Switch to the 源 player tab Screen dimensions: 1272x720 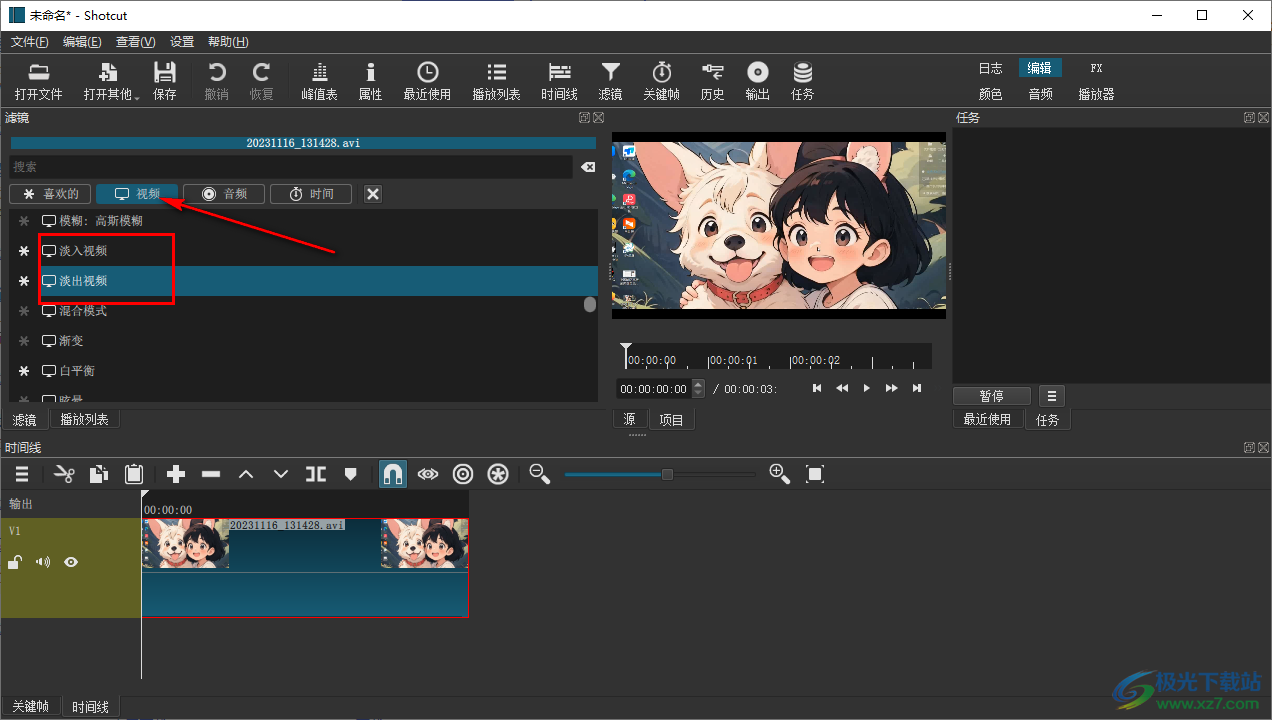coord(629,420)
